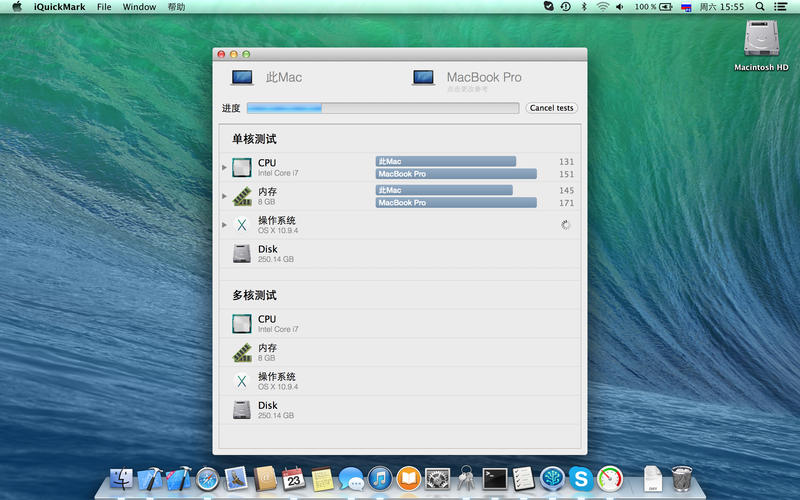This screenshot has height=500, width=800.
Task: Open the File menu
Action: (x=104, y=7)
